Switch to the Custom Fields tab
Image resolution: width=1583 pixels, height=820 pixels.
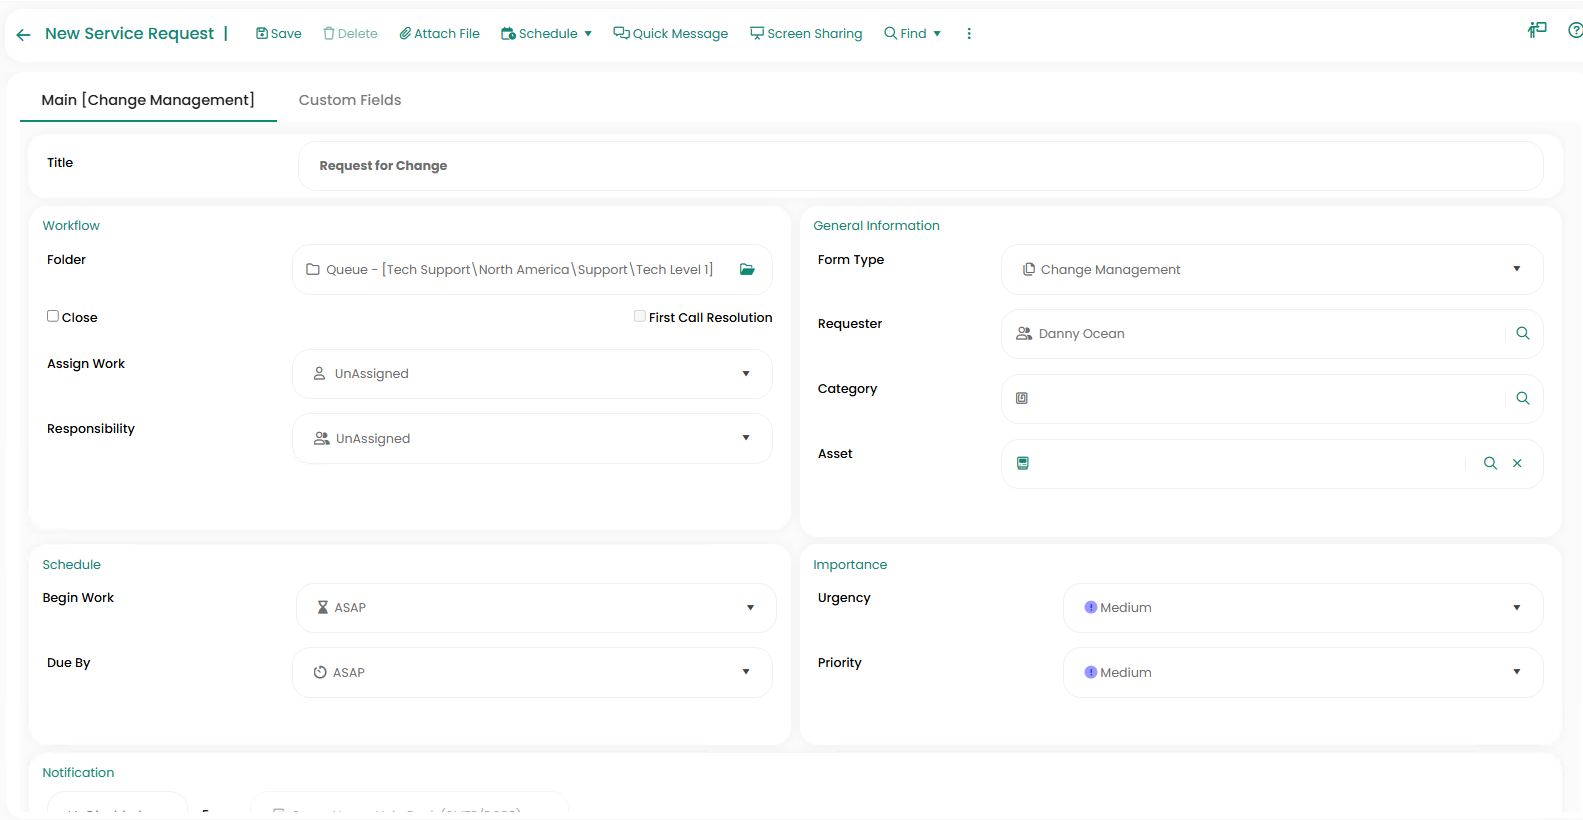tap(350, 100)
